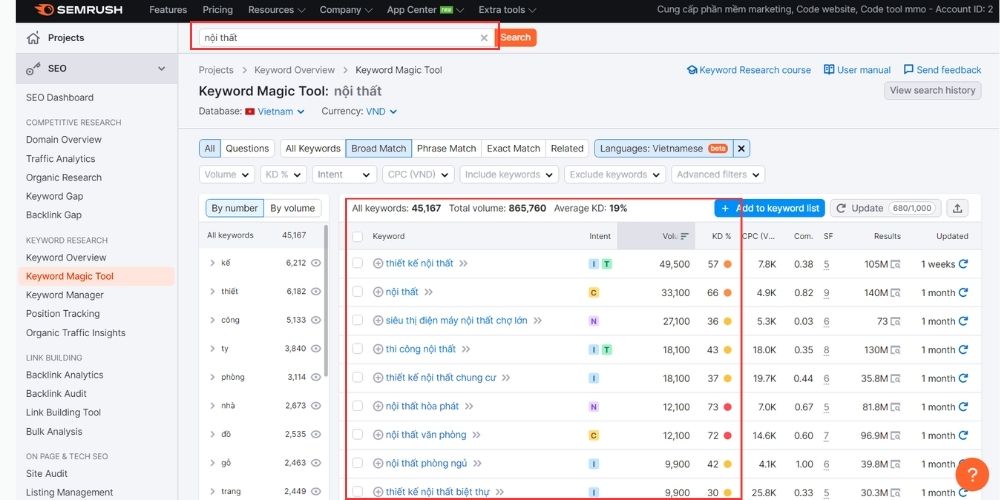Click the Semrush logo

(x=79, y=10)
